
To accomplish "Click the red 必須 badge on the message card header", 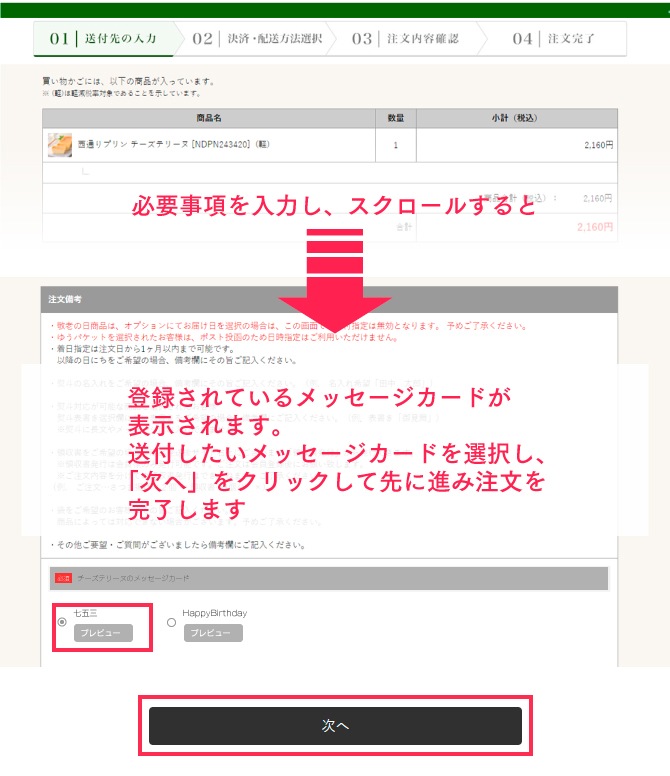I will pos(63,579).
